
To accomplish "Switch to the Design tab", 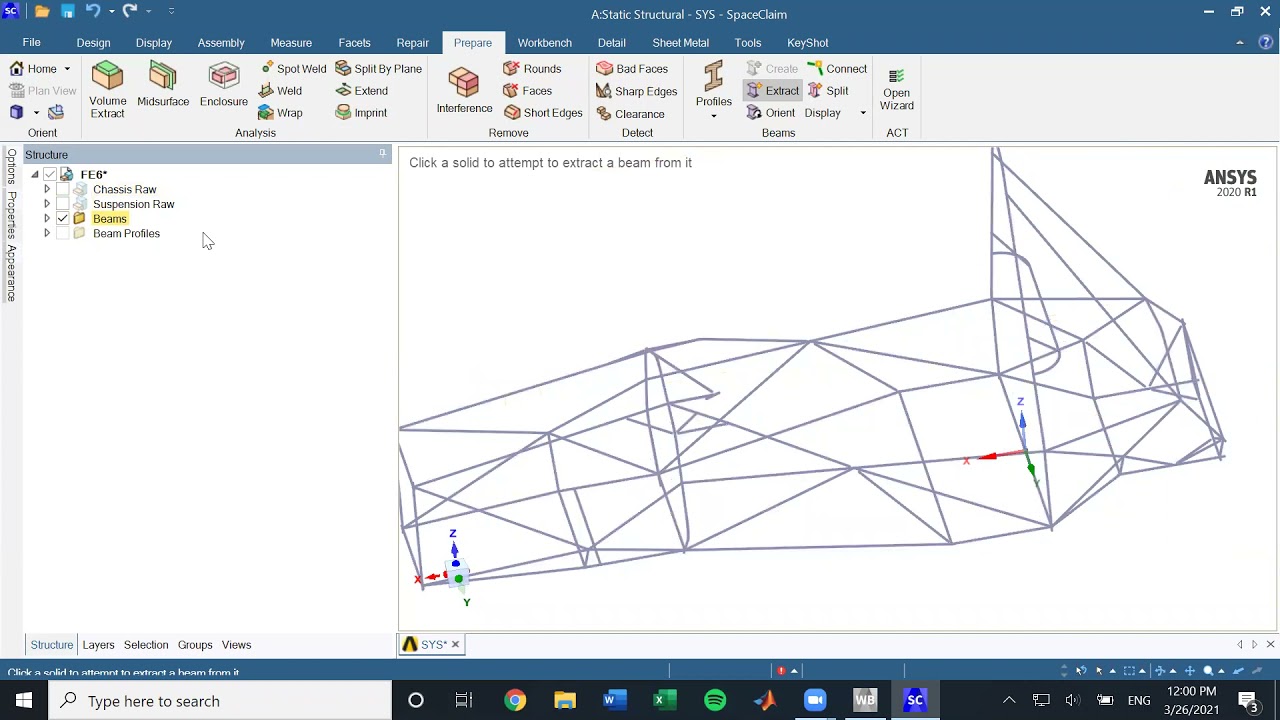I will 93,43.
